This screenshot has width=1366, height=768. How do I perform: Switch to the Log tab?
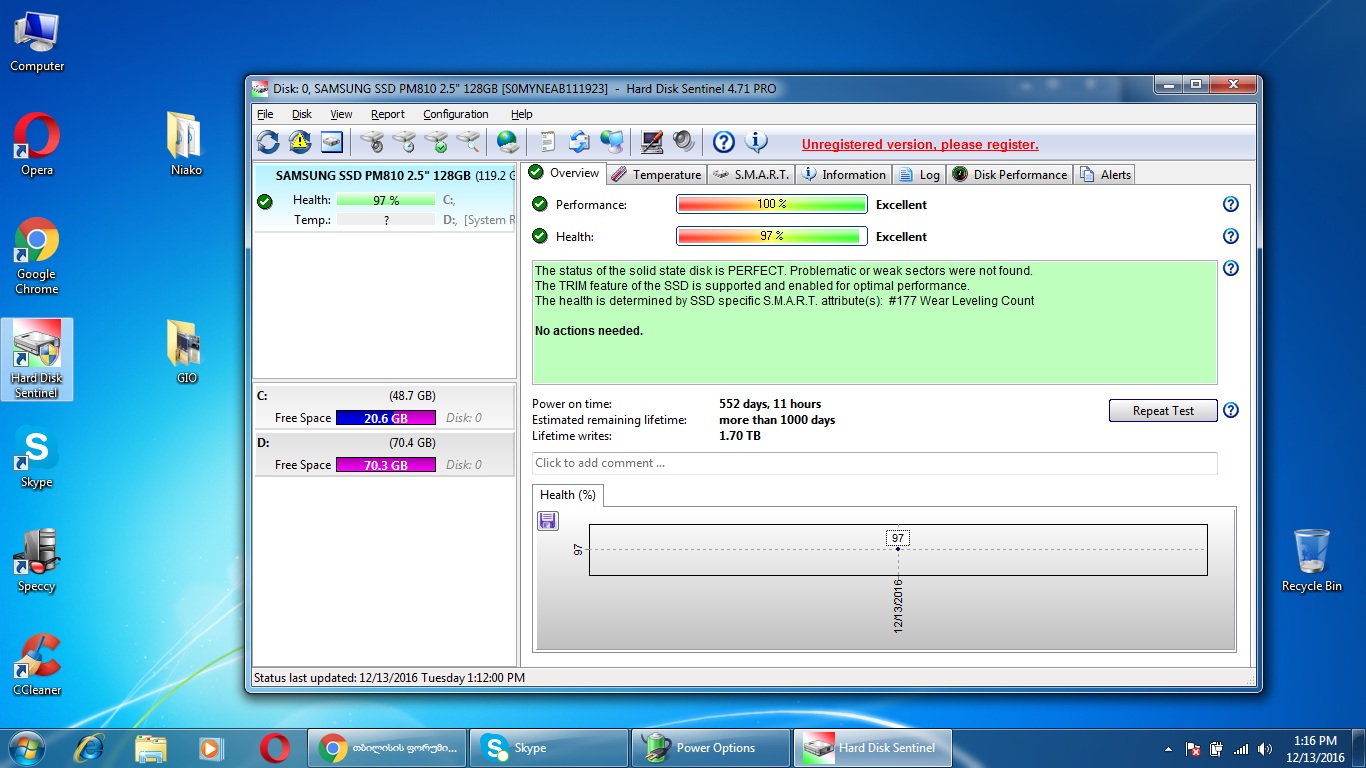pos(919,175)
